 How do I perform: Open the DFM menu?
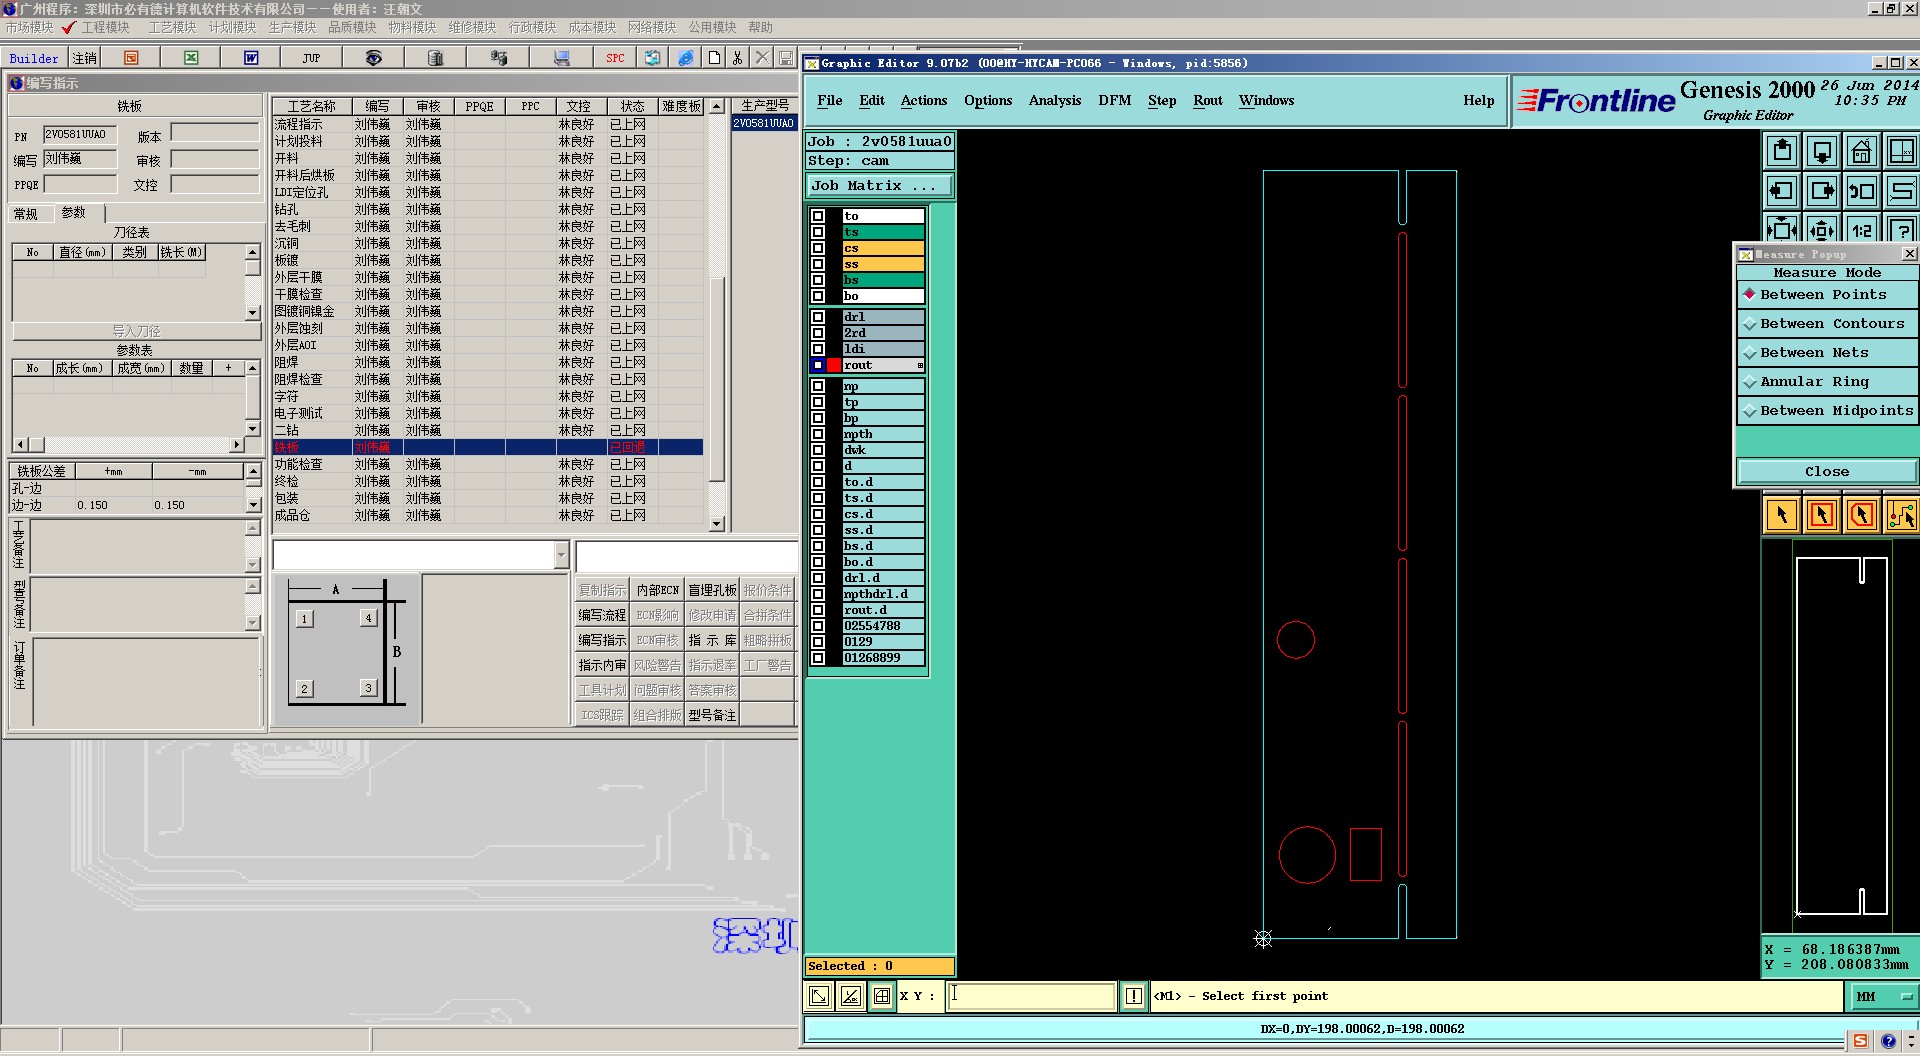(1114, 101)
